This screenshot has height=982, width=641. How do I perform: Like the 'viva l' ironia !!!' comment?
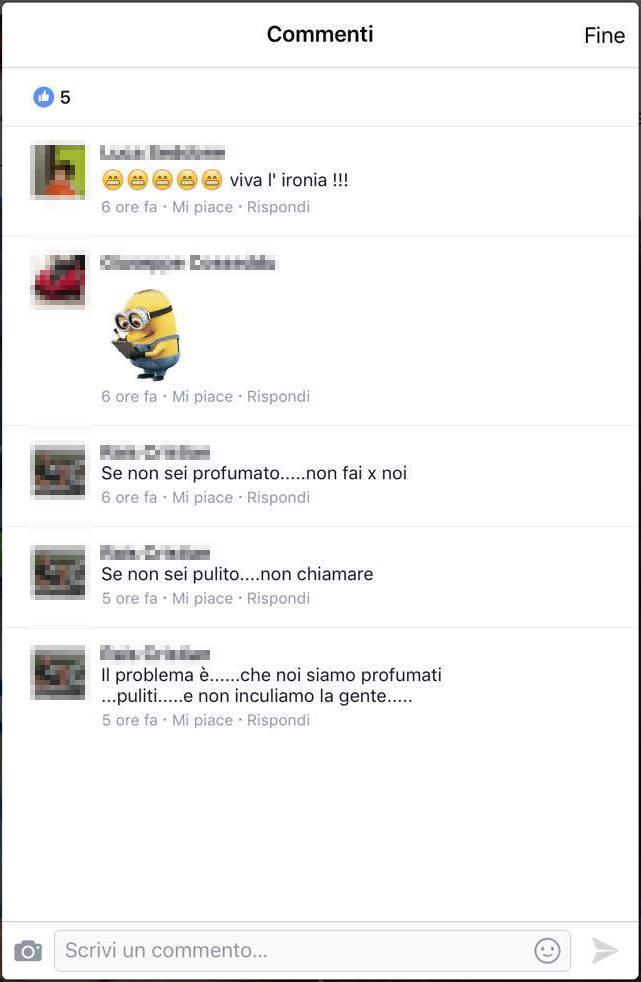point(202,207)
